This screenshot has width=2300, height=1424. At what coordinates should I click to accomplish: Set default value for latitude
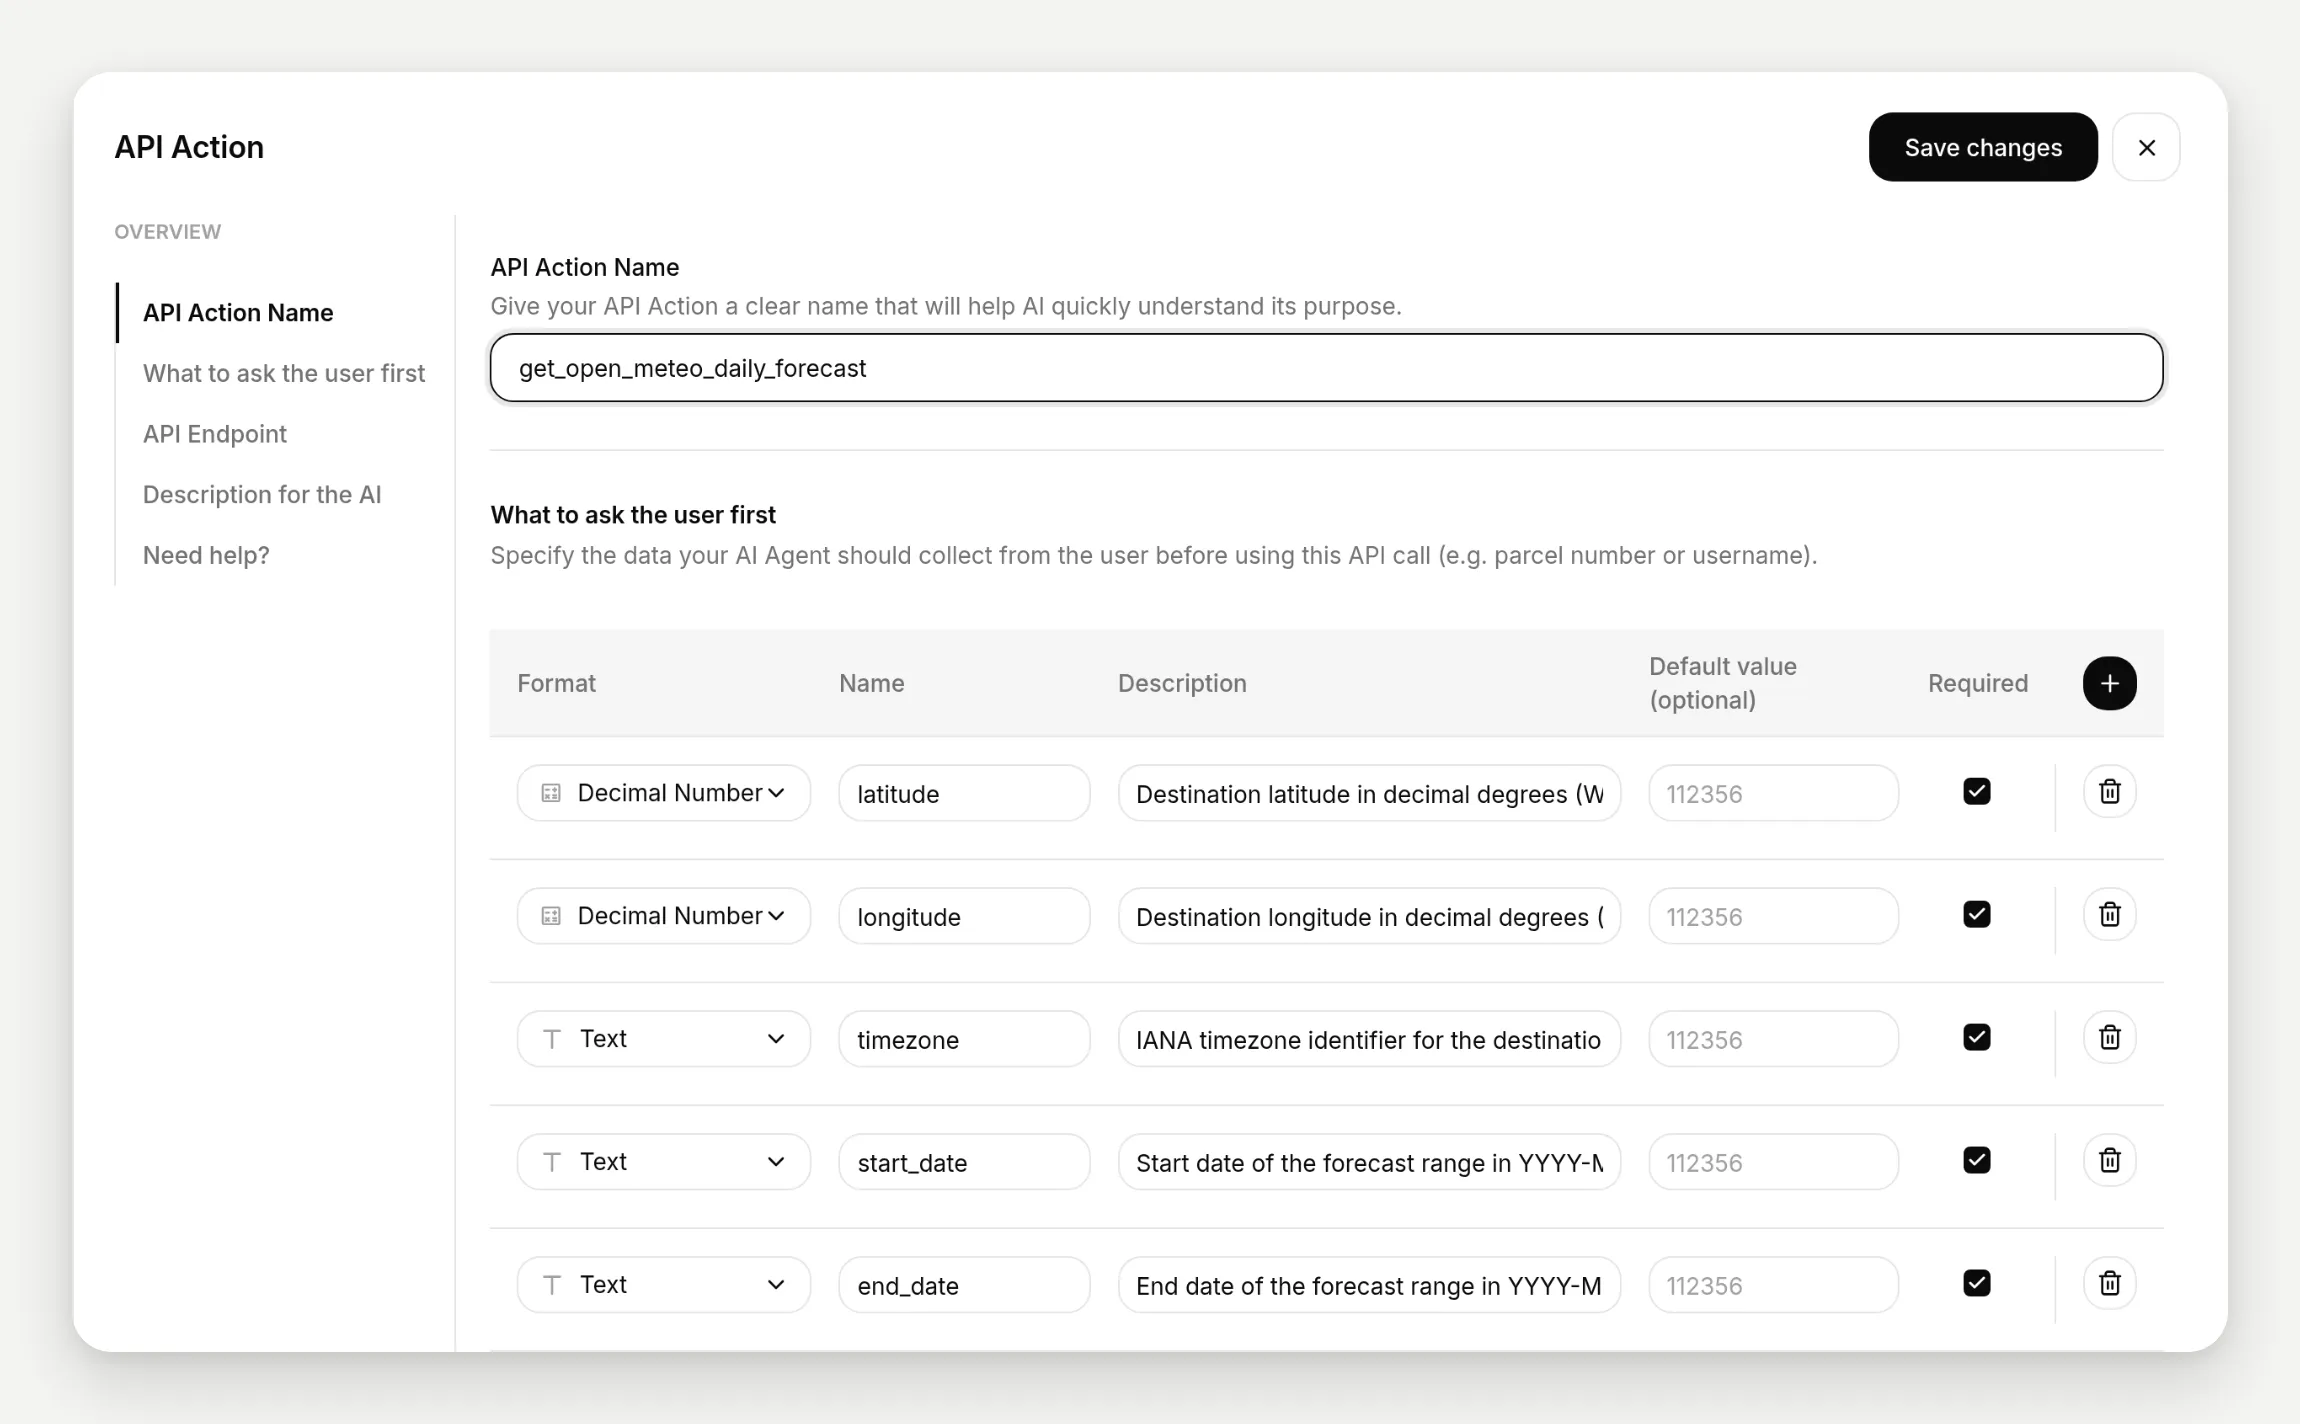click(1773, 793)
